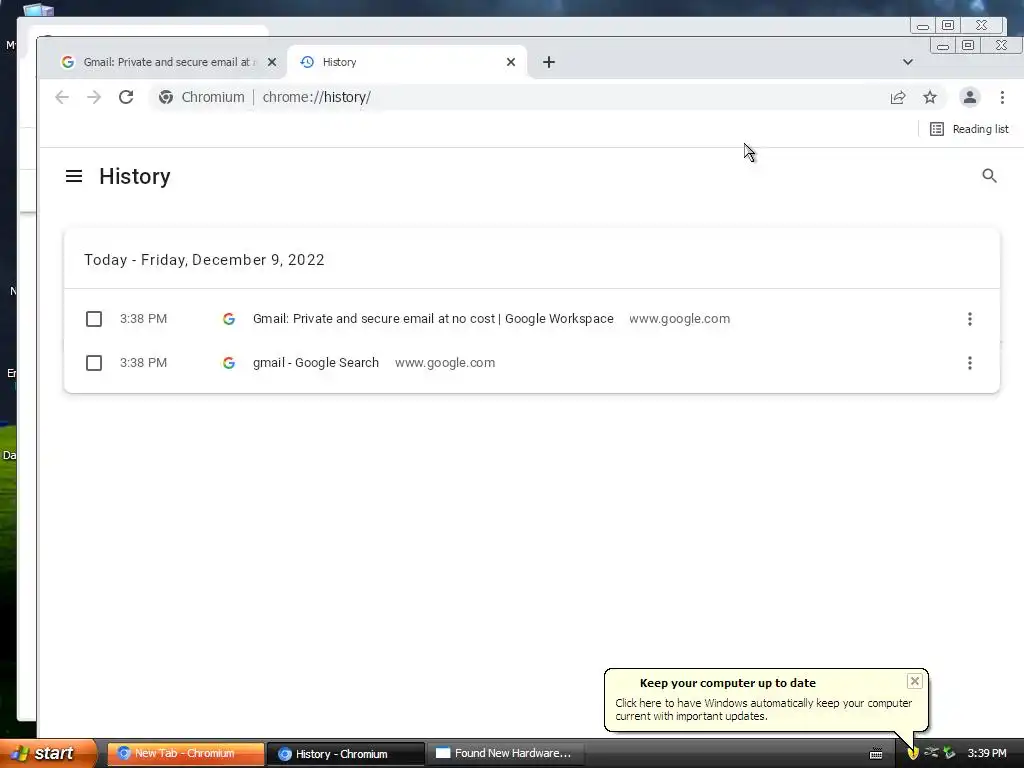Bookmark this tab with the star icon
The width and height of the screenshot is (1024, 768).
[x=930, y=97]
